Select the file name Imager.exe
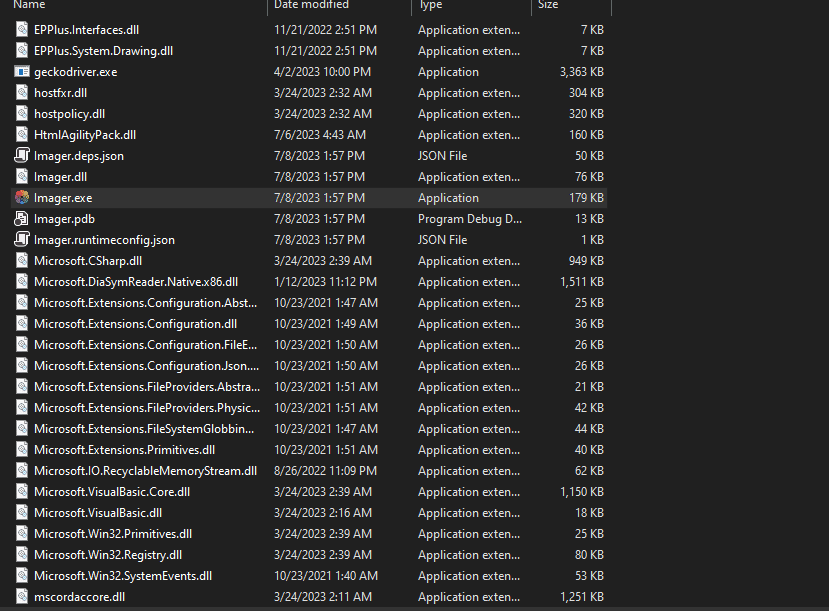Screen dimensions: 829x611 point(63,198)
